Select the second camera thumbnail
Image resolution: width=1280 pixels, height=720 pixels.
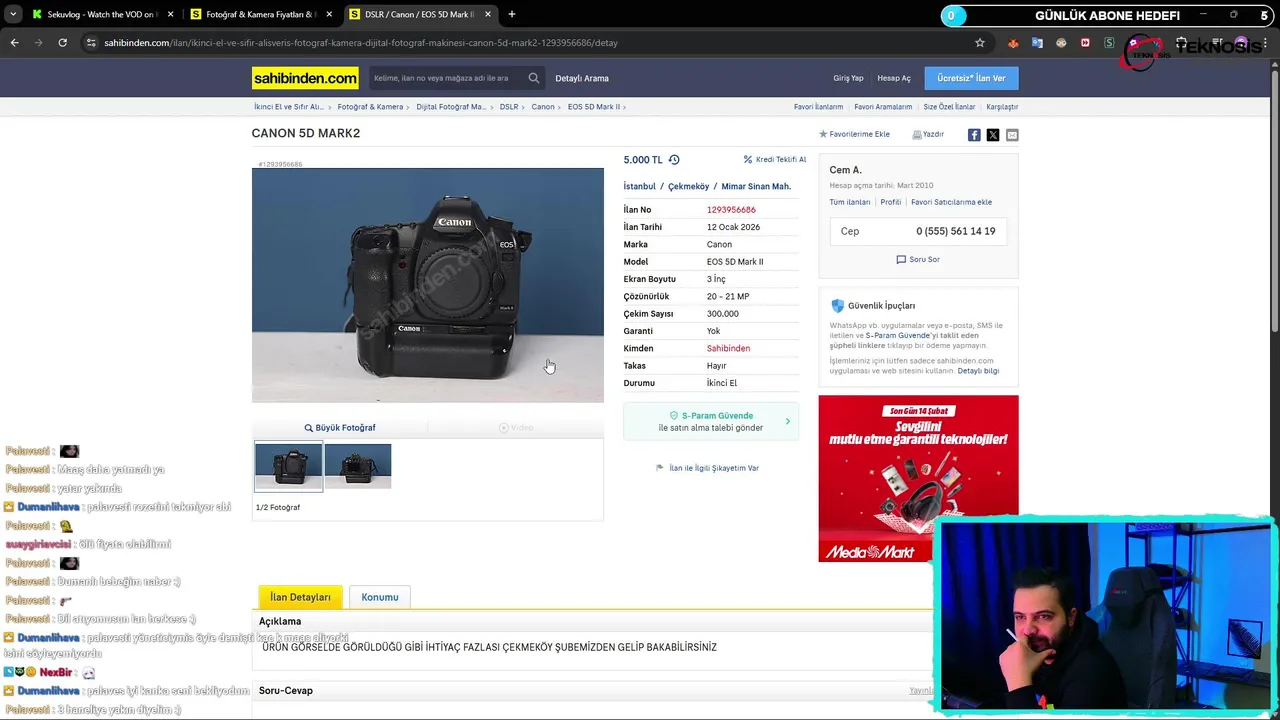tap(358, 466)
